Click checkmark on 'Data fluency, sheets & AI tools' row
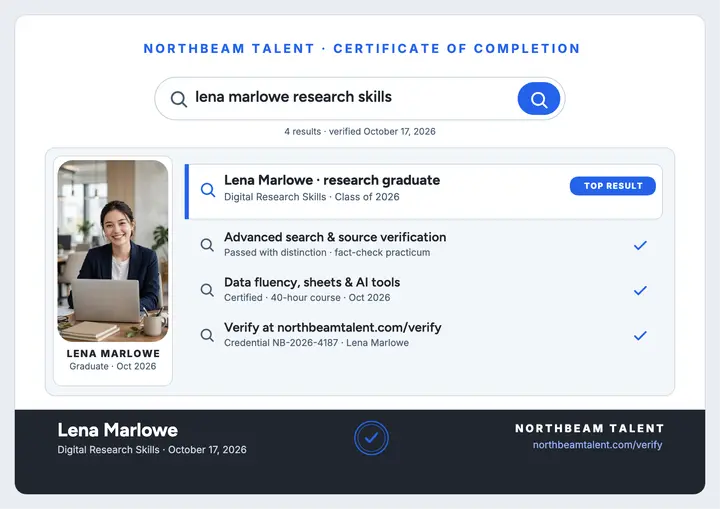Screen dimensions: 720x509 pyautogui.click(x=640, y=290)
